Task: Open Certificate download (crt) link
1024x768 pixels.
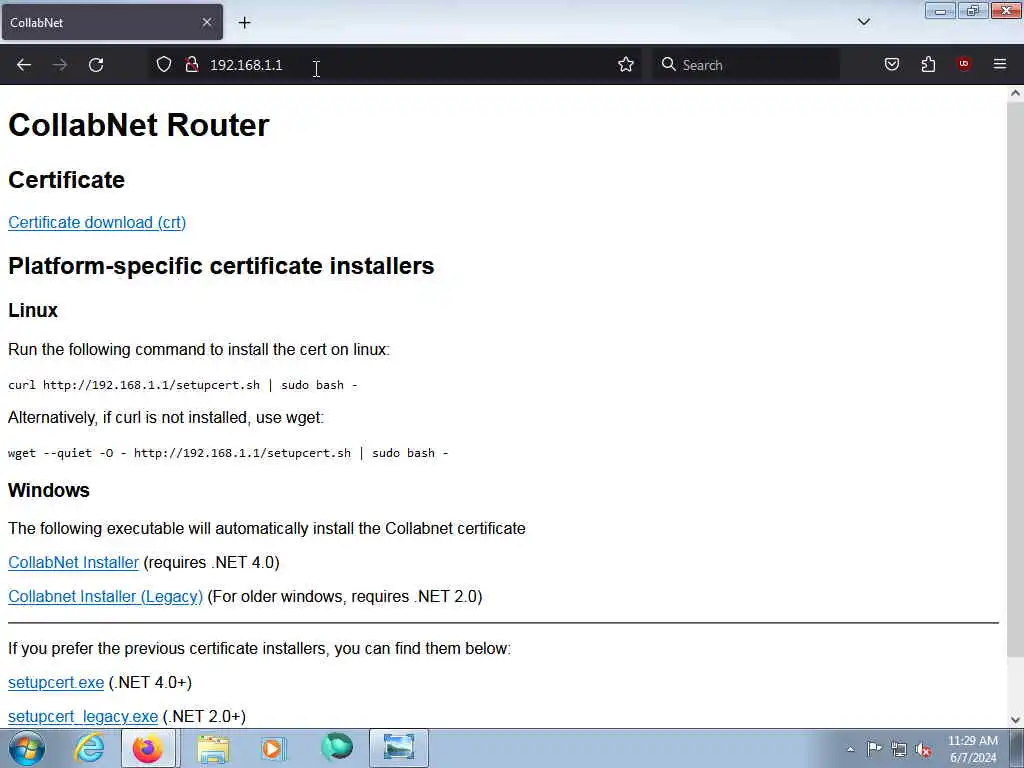Action: click(97, 222)
